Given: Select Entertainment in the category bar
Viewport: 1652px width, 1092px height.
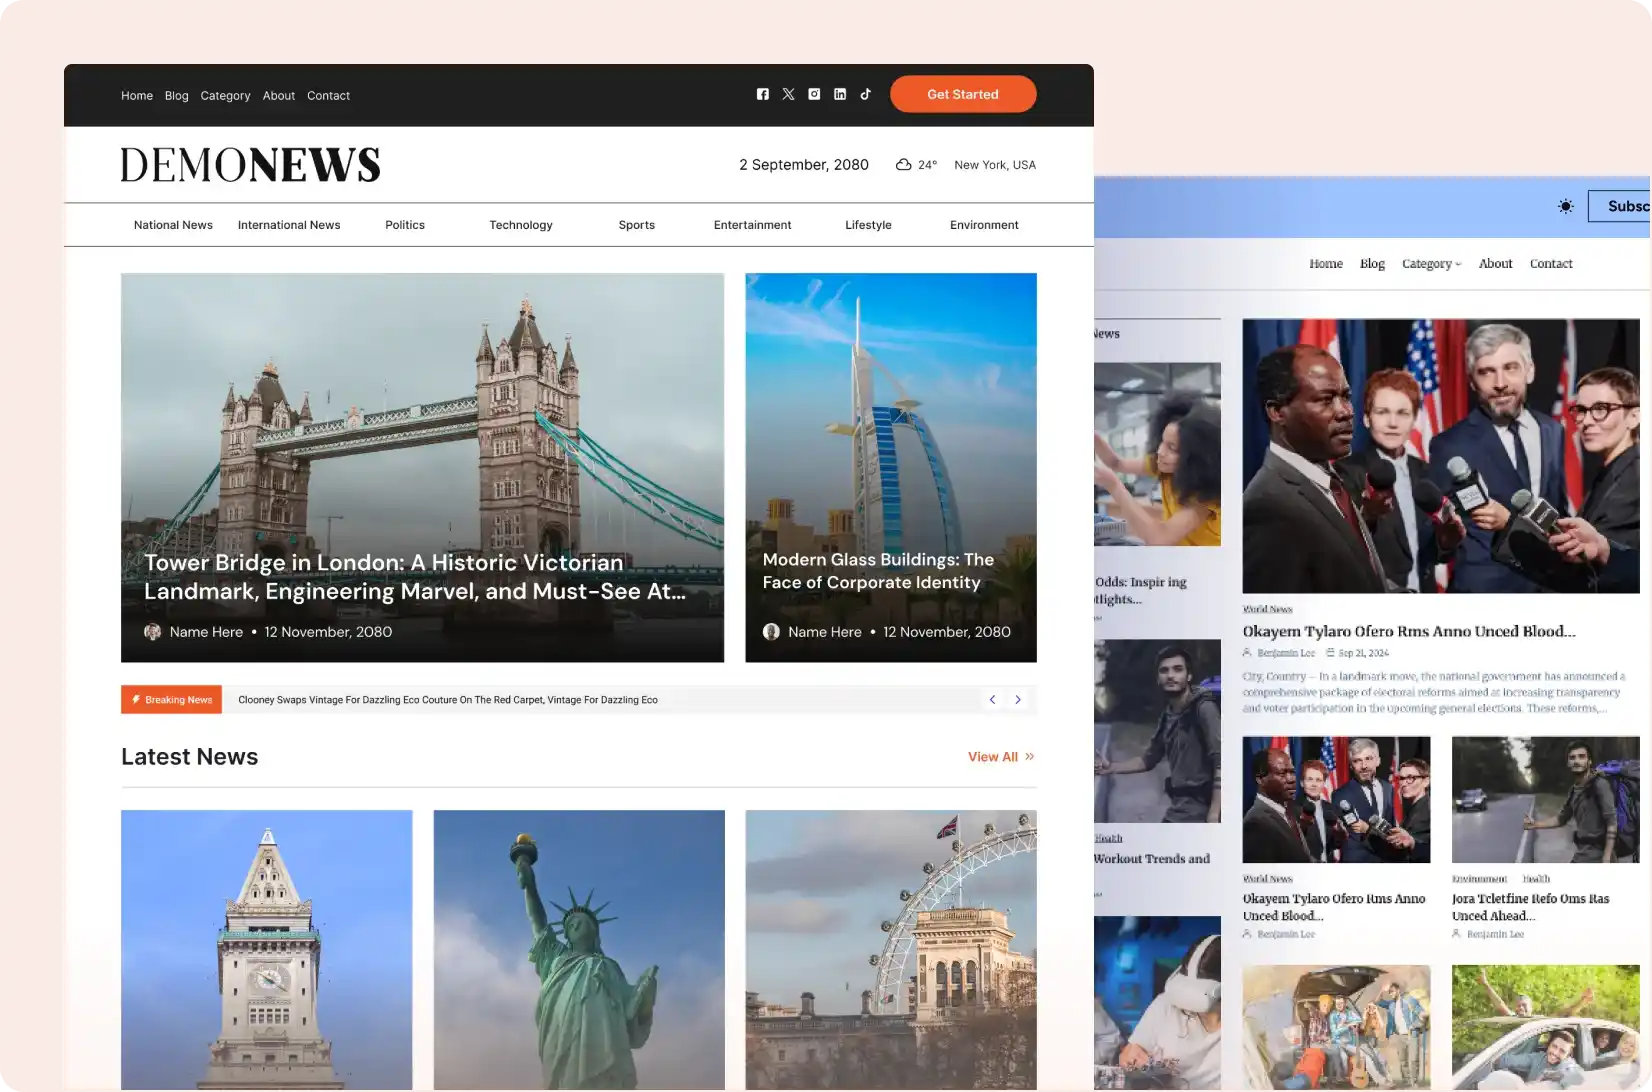Looking at the screenshot, I should (x=752, y=225).
